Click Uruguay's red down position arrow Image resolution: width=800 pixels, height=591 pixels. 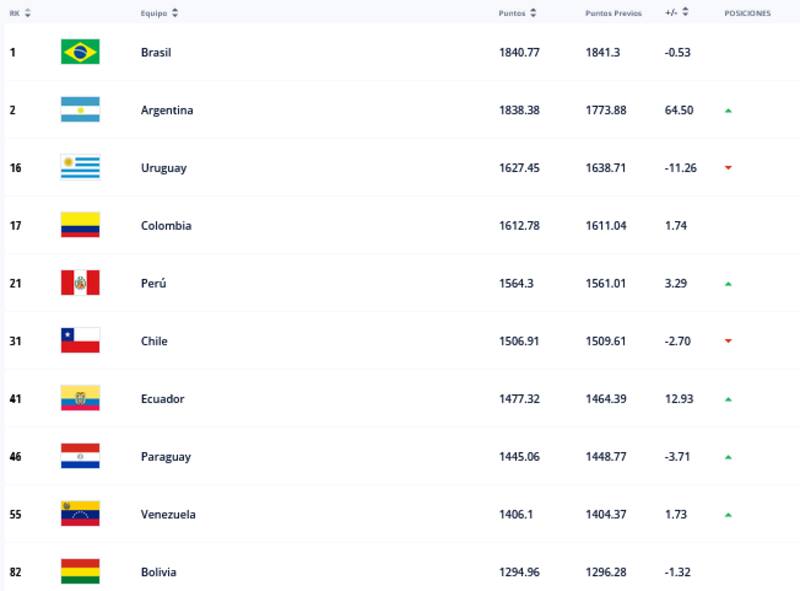click(x=728, y=168)
